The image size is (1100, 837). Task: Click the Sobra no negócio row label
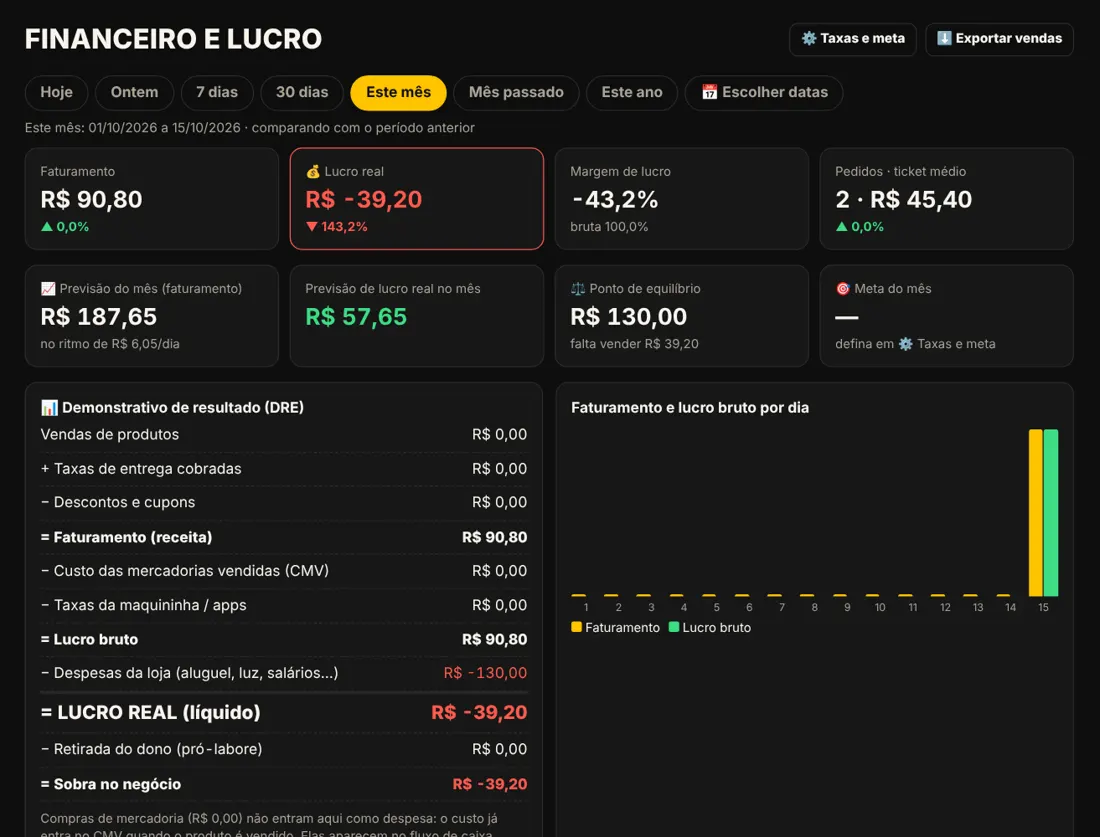pyautogui.click(x=111, y=784)
